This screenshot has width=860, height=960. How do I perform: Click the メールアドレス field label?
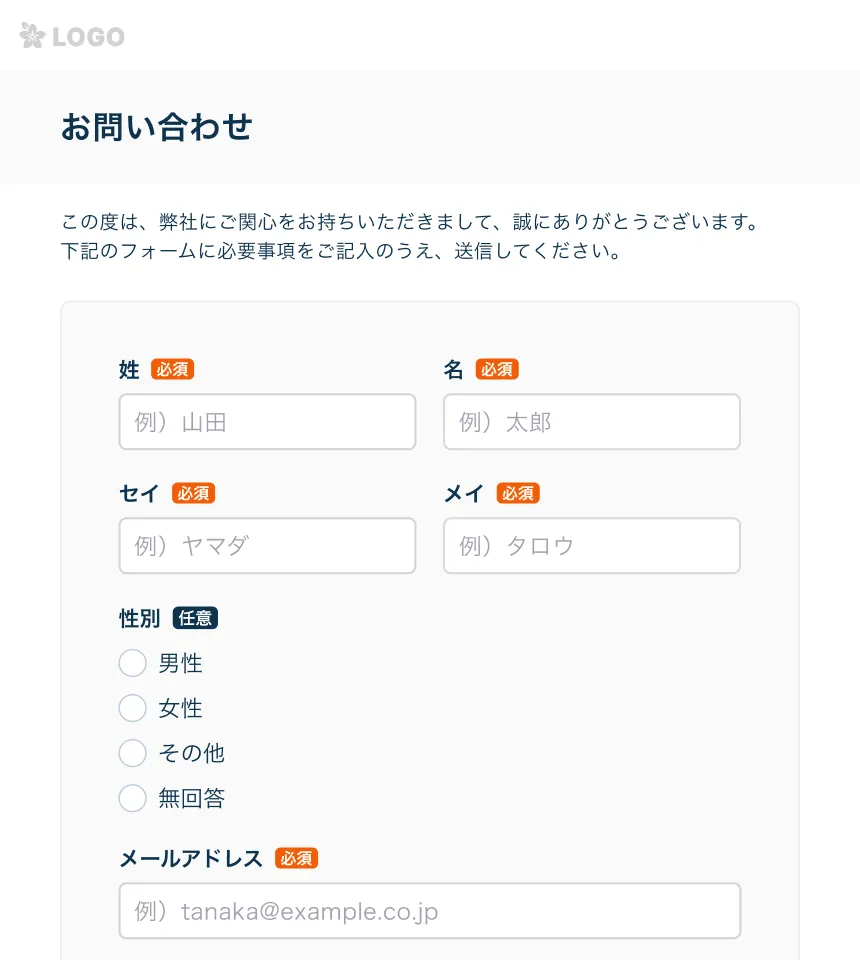[191, 858]
